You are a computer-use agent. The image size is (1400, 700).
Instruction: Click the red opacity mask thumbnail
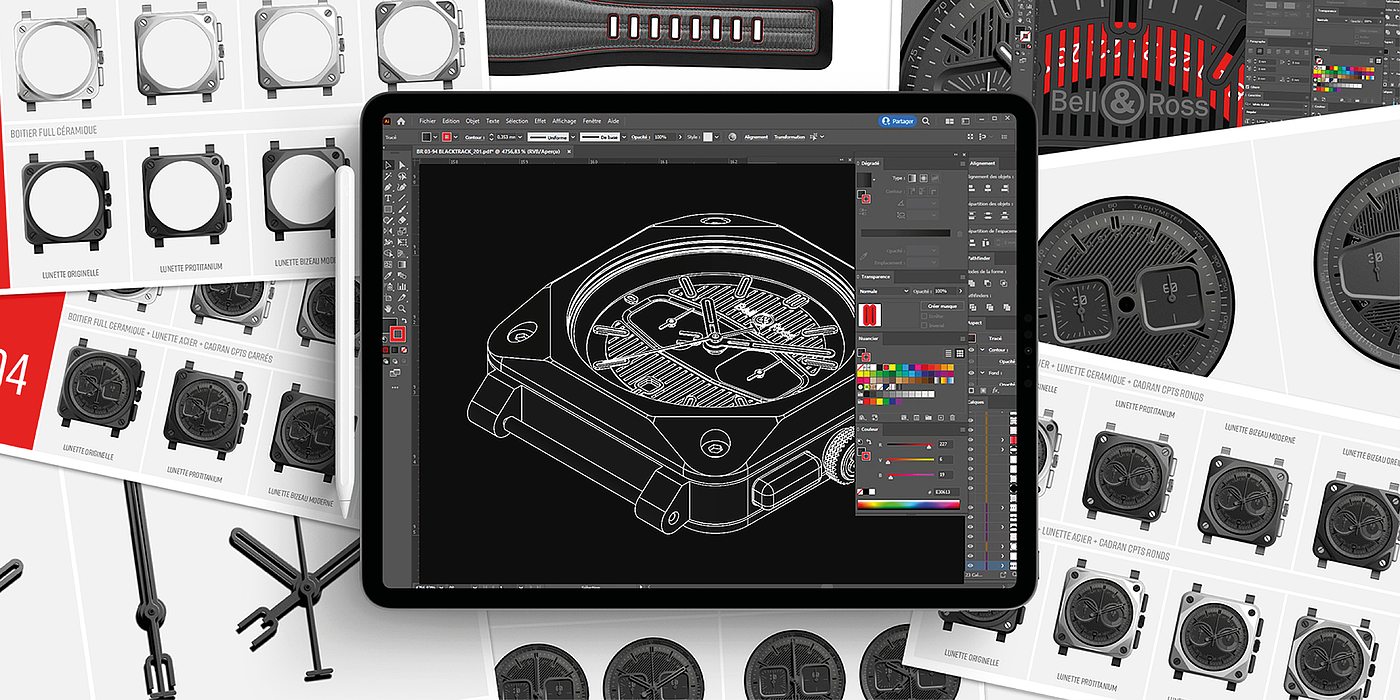(x=870, y=315)
